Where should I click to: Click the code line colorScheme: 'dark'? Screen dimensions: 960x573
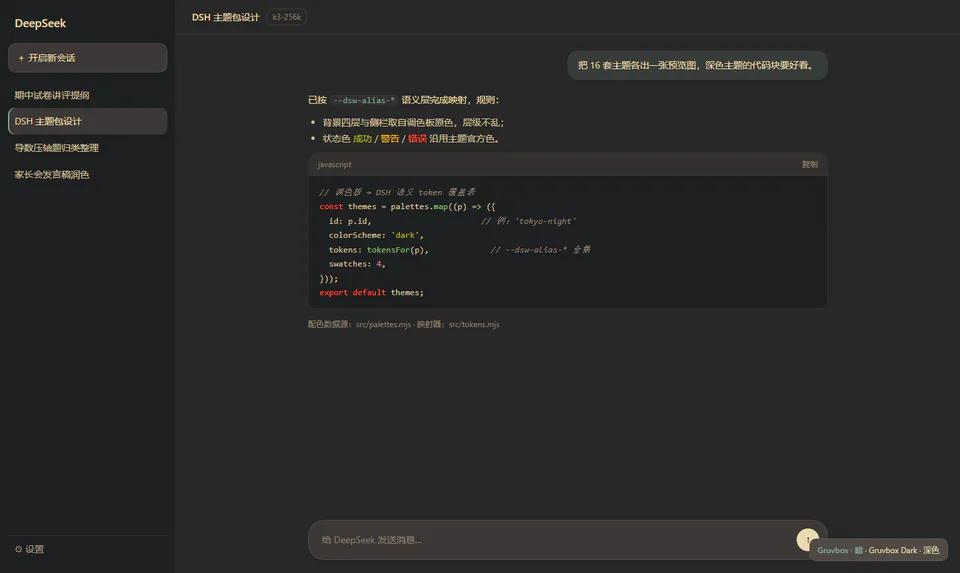click(376, 235)
